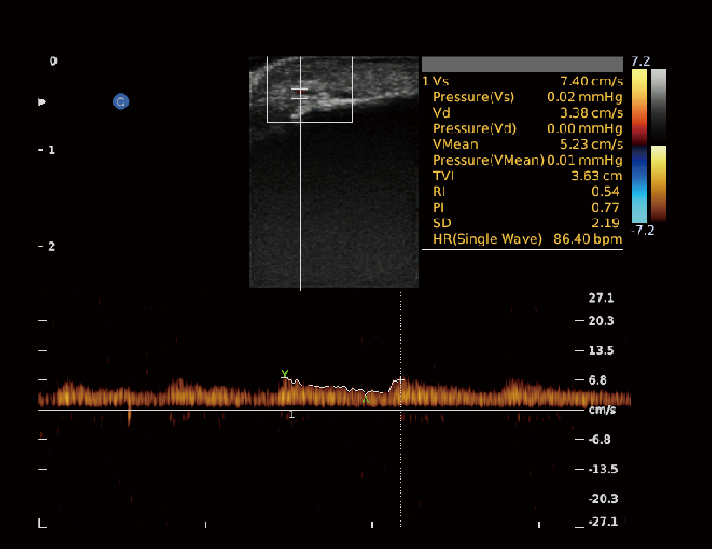Click the TVI 3.63 cm value
This screenshot has height=549, width=712.
(x=522, y=176)
